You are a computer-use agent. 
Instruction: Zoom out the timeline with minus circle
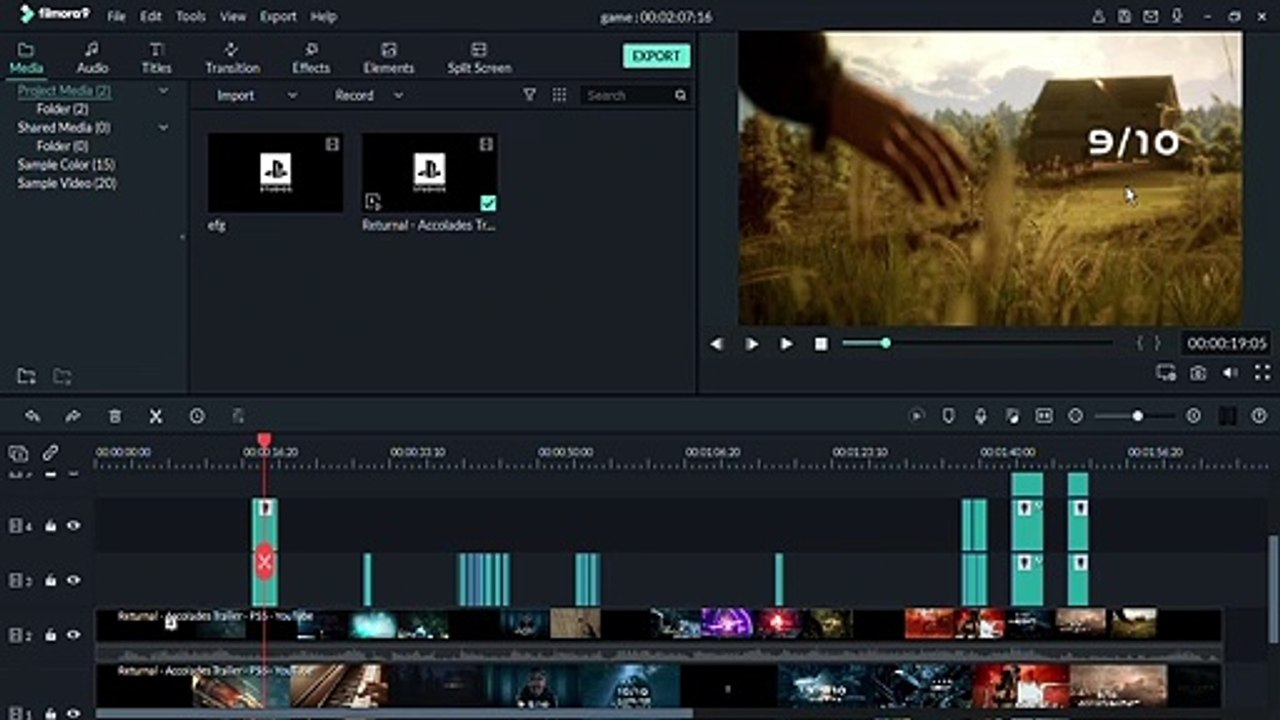(1075, 416)
